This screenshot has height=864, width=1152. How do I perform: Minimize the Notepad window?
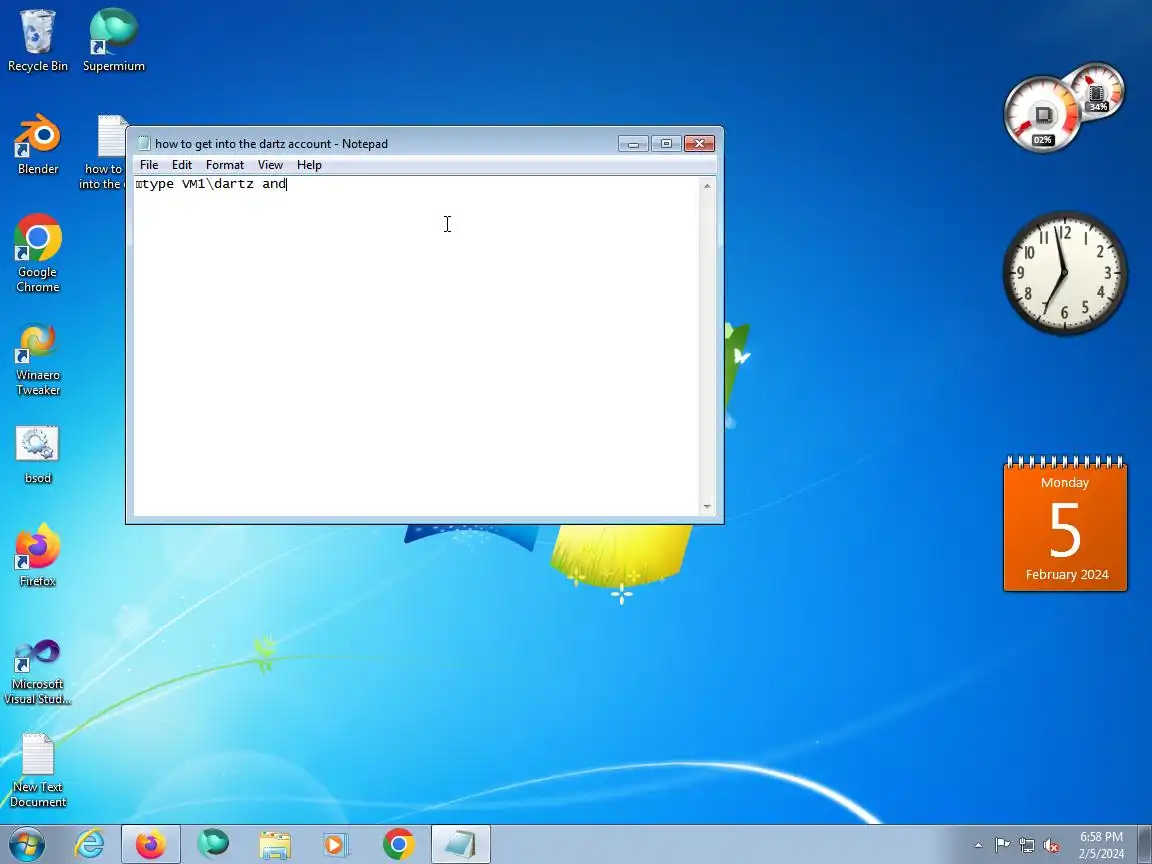tap(633, 143)
